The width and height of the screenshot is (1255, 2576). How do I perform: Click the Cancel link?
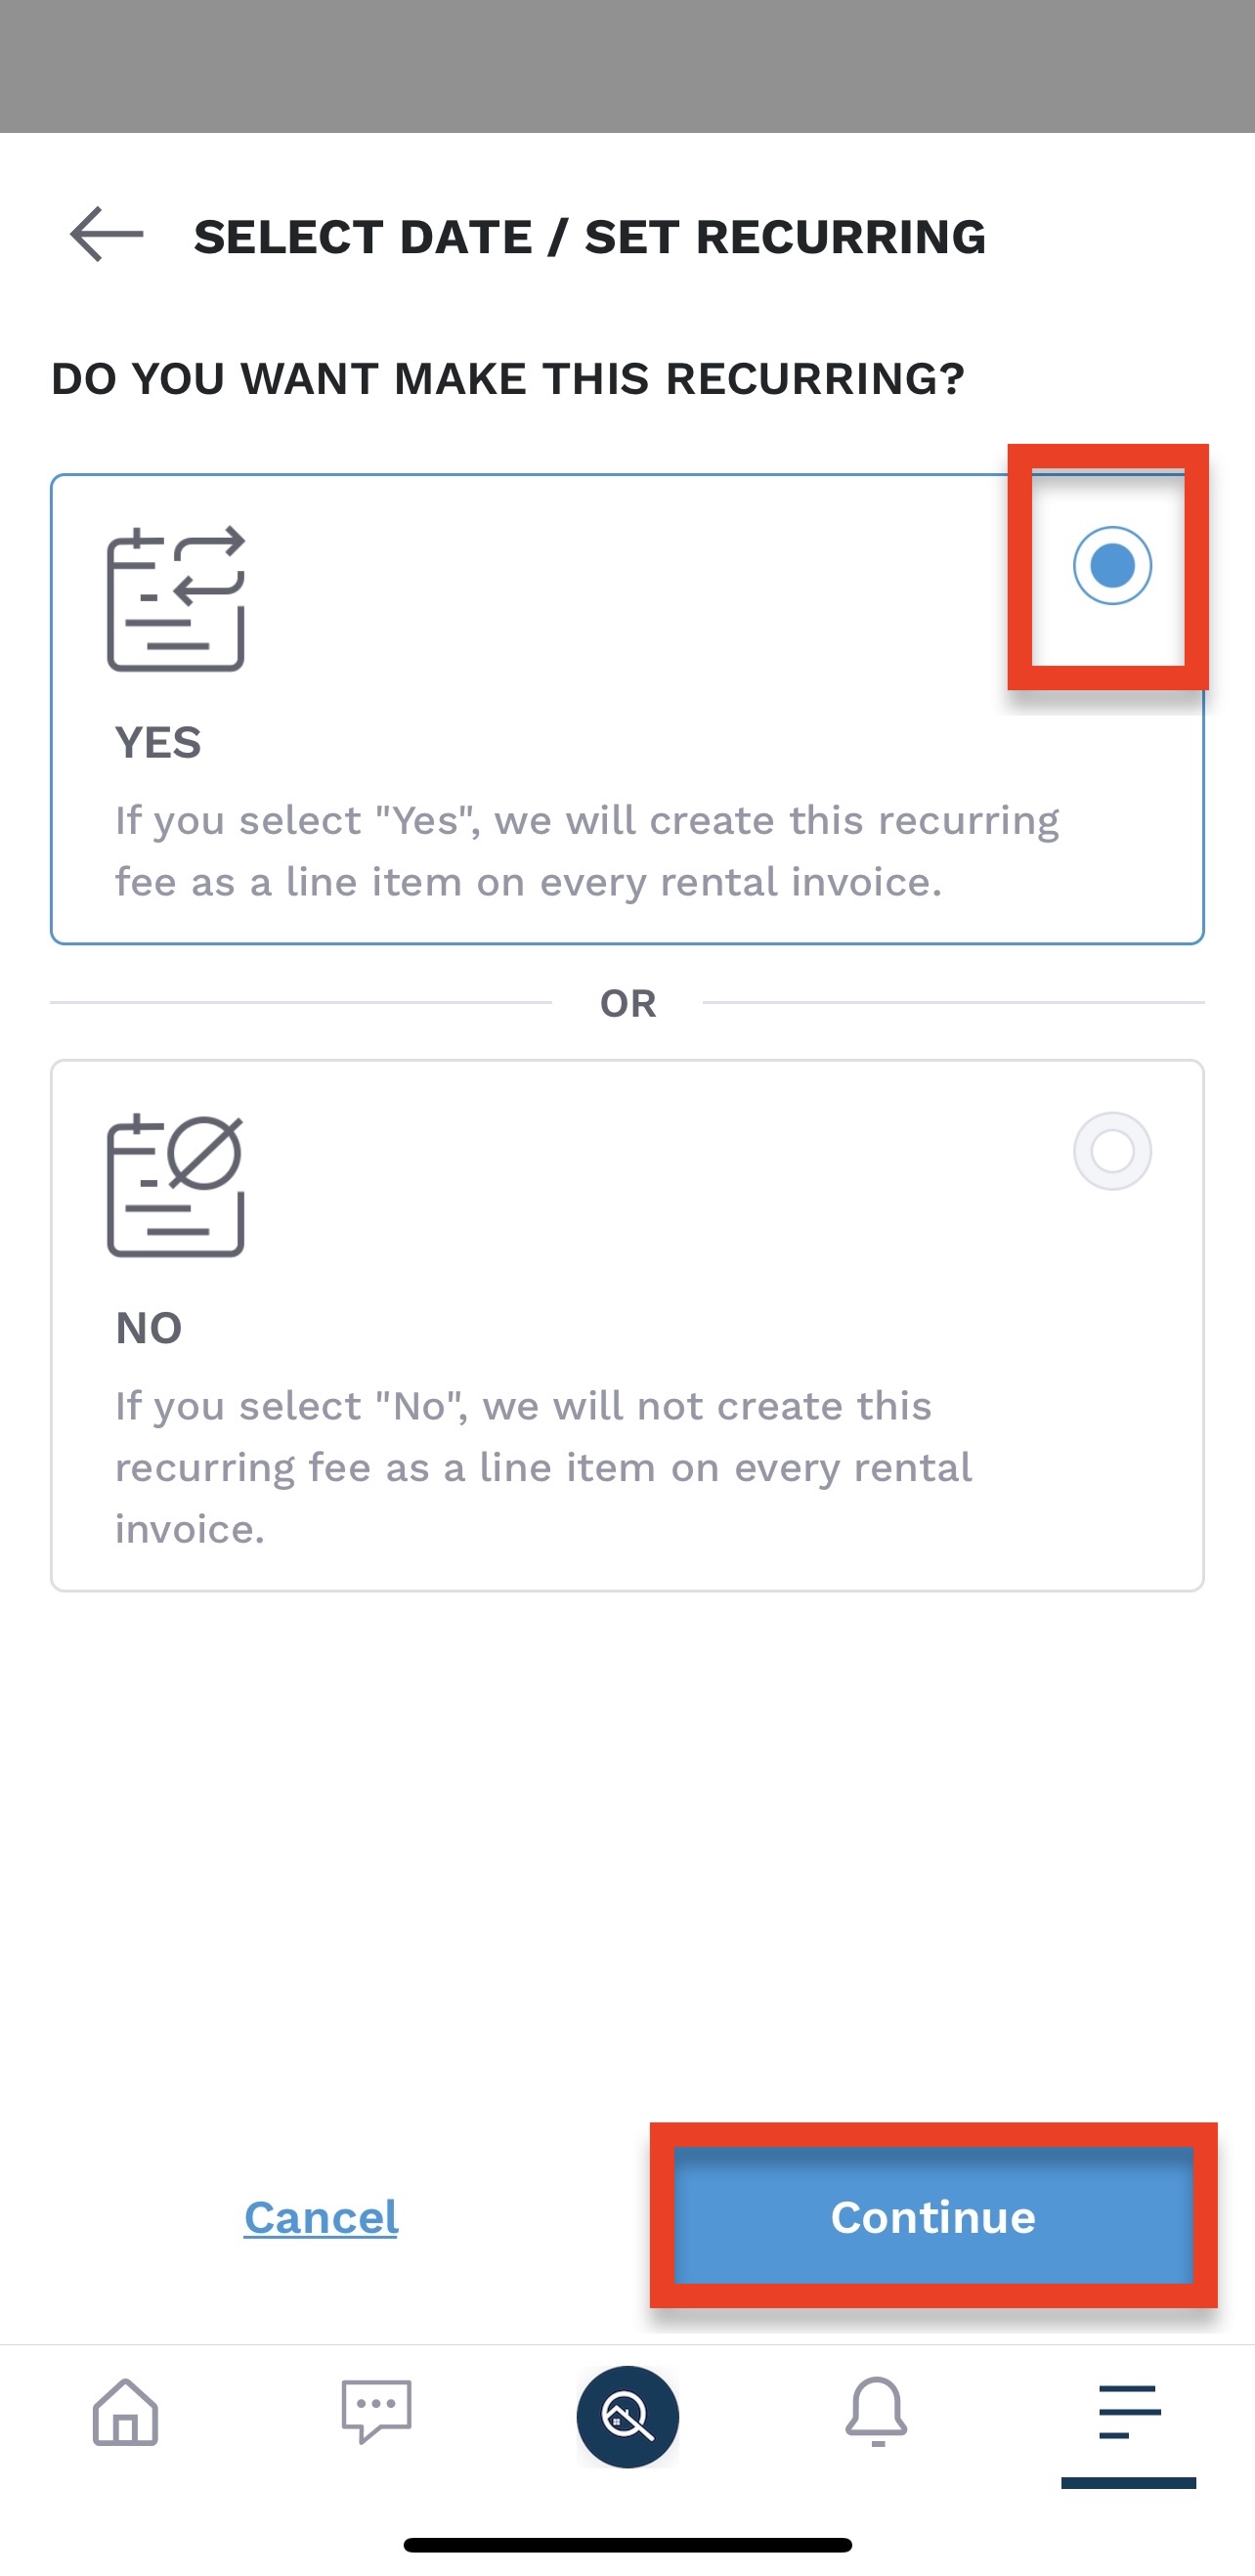point(321,2217)
